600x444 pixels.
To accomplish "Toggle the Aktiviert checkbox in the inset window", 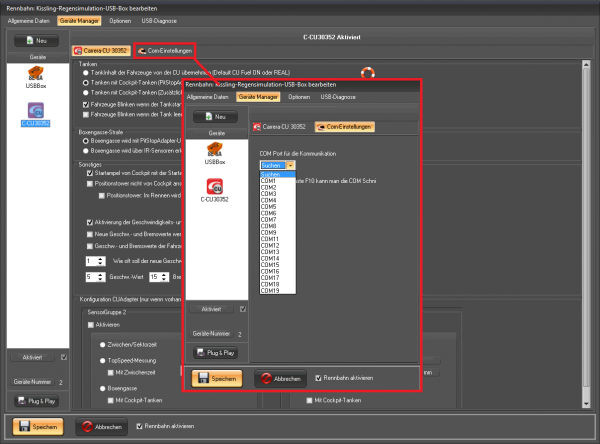I will (x=243, y=309).
